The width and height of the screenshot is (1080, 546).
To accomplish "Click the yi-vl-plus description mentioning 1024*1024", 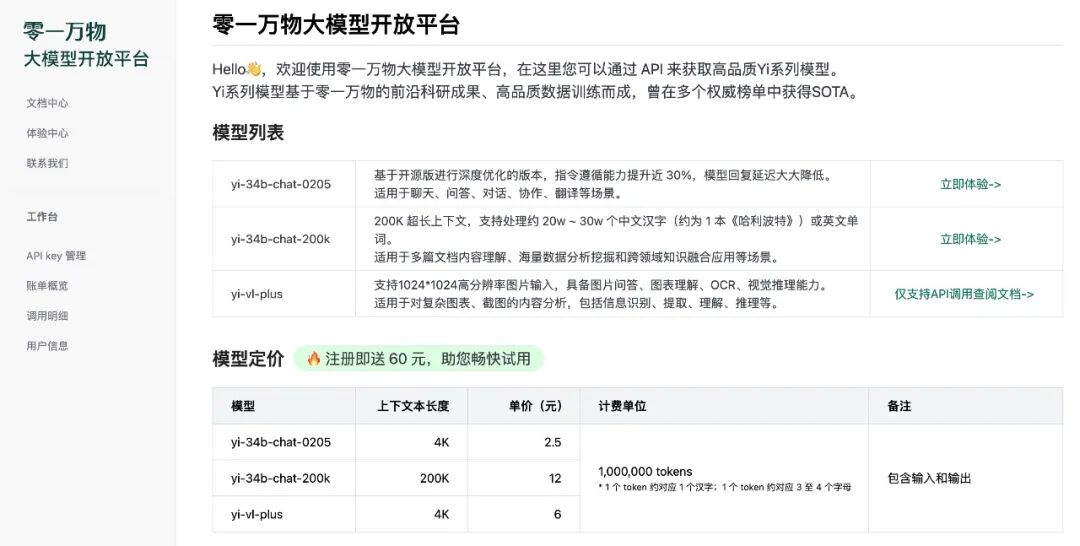I will (x=601, y=294).
